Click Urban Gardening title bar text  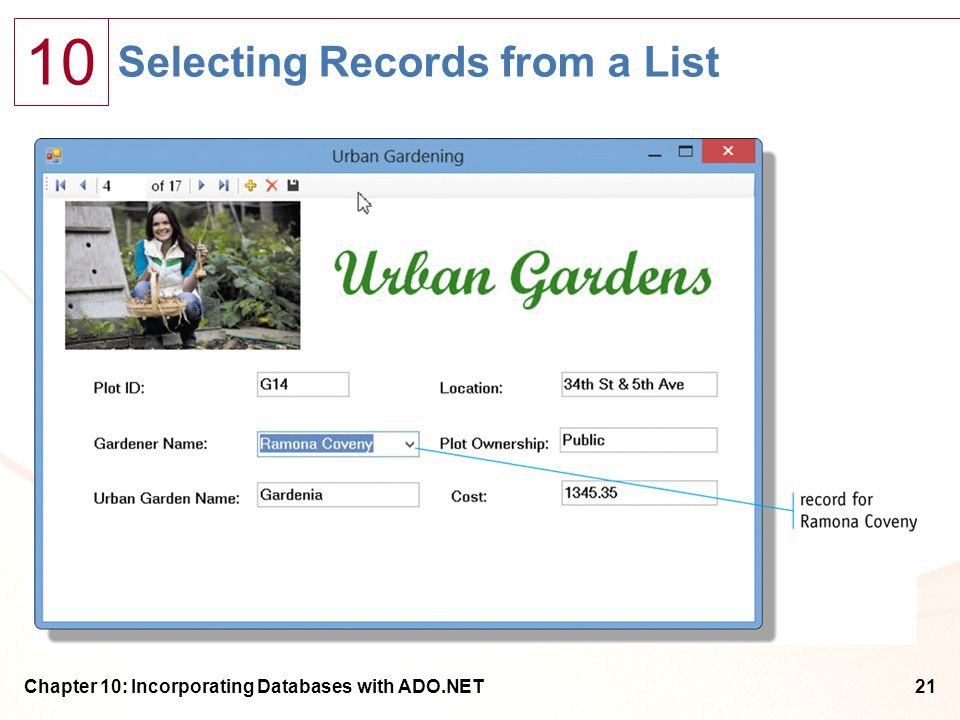(x=398, y=156)
